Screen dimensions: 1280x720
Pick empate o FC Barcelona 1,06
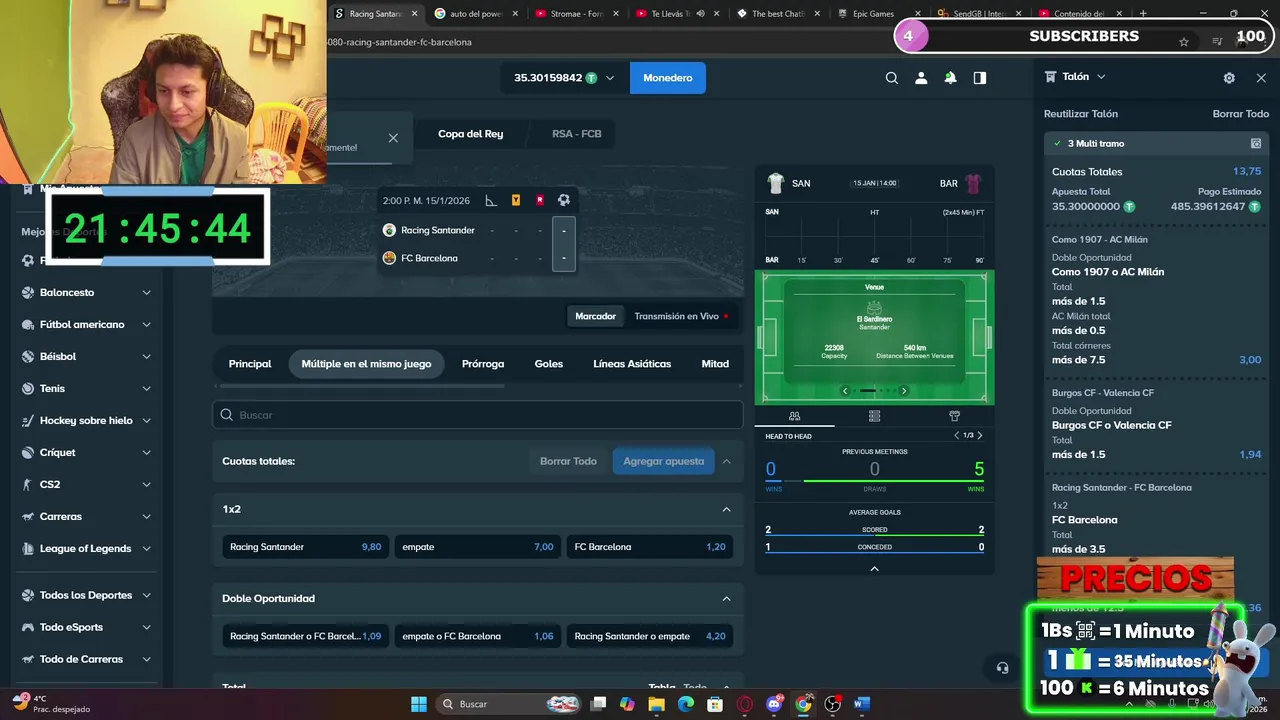click(477, 636)
